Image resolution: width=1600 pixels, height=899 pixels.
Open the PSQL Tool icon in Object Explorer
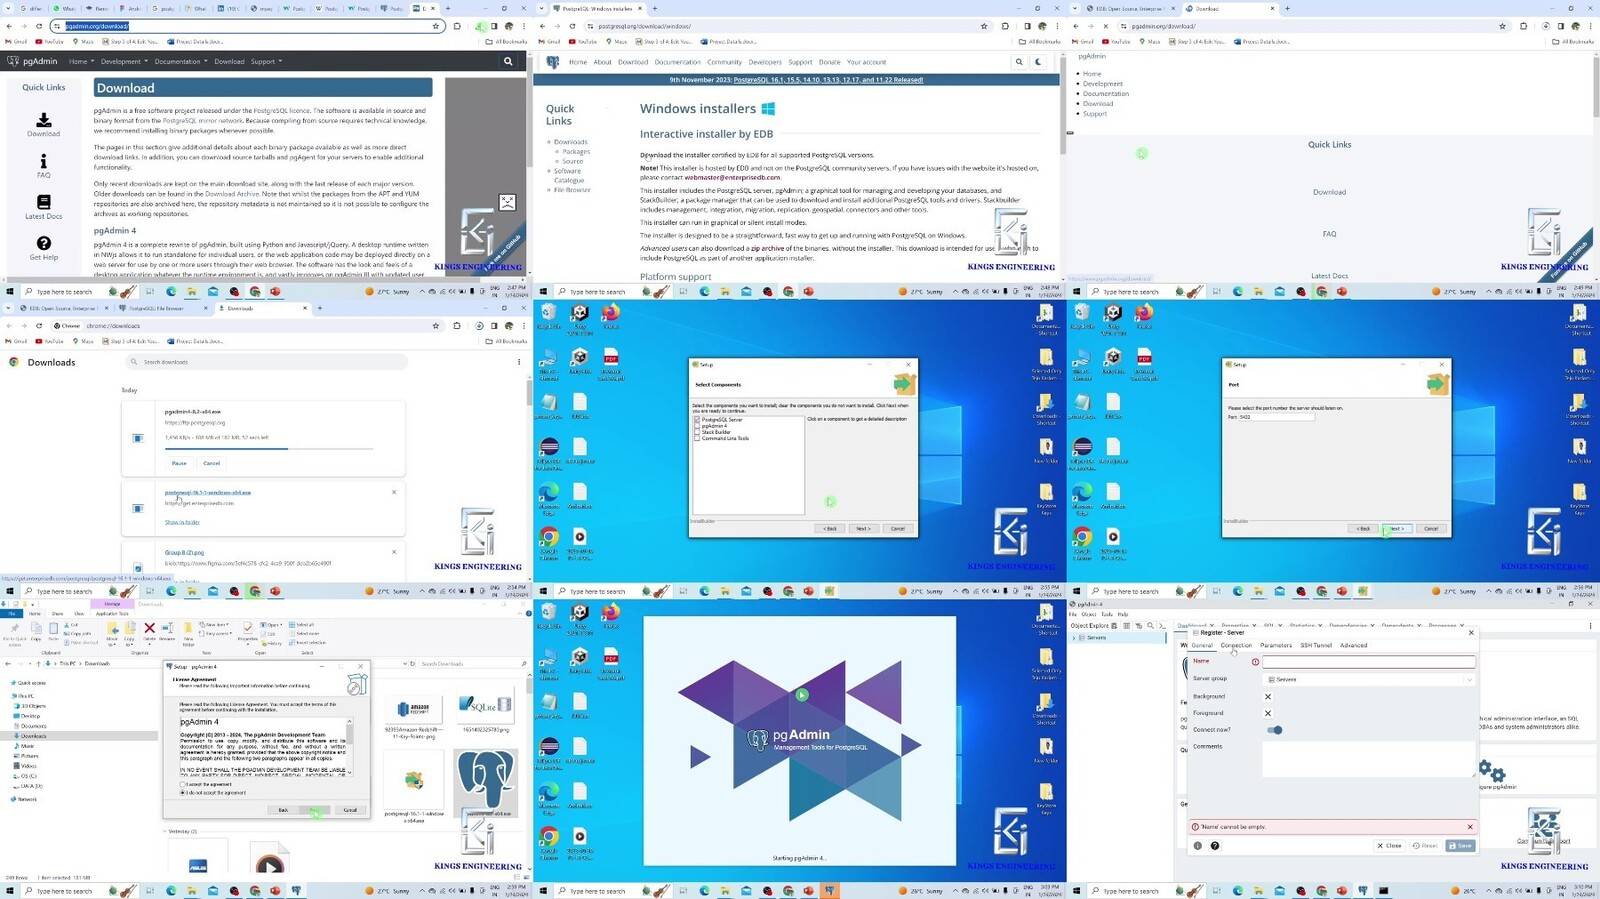tap(1161, 626)
